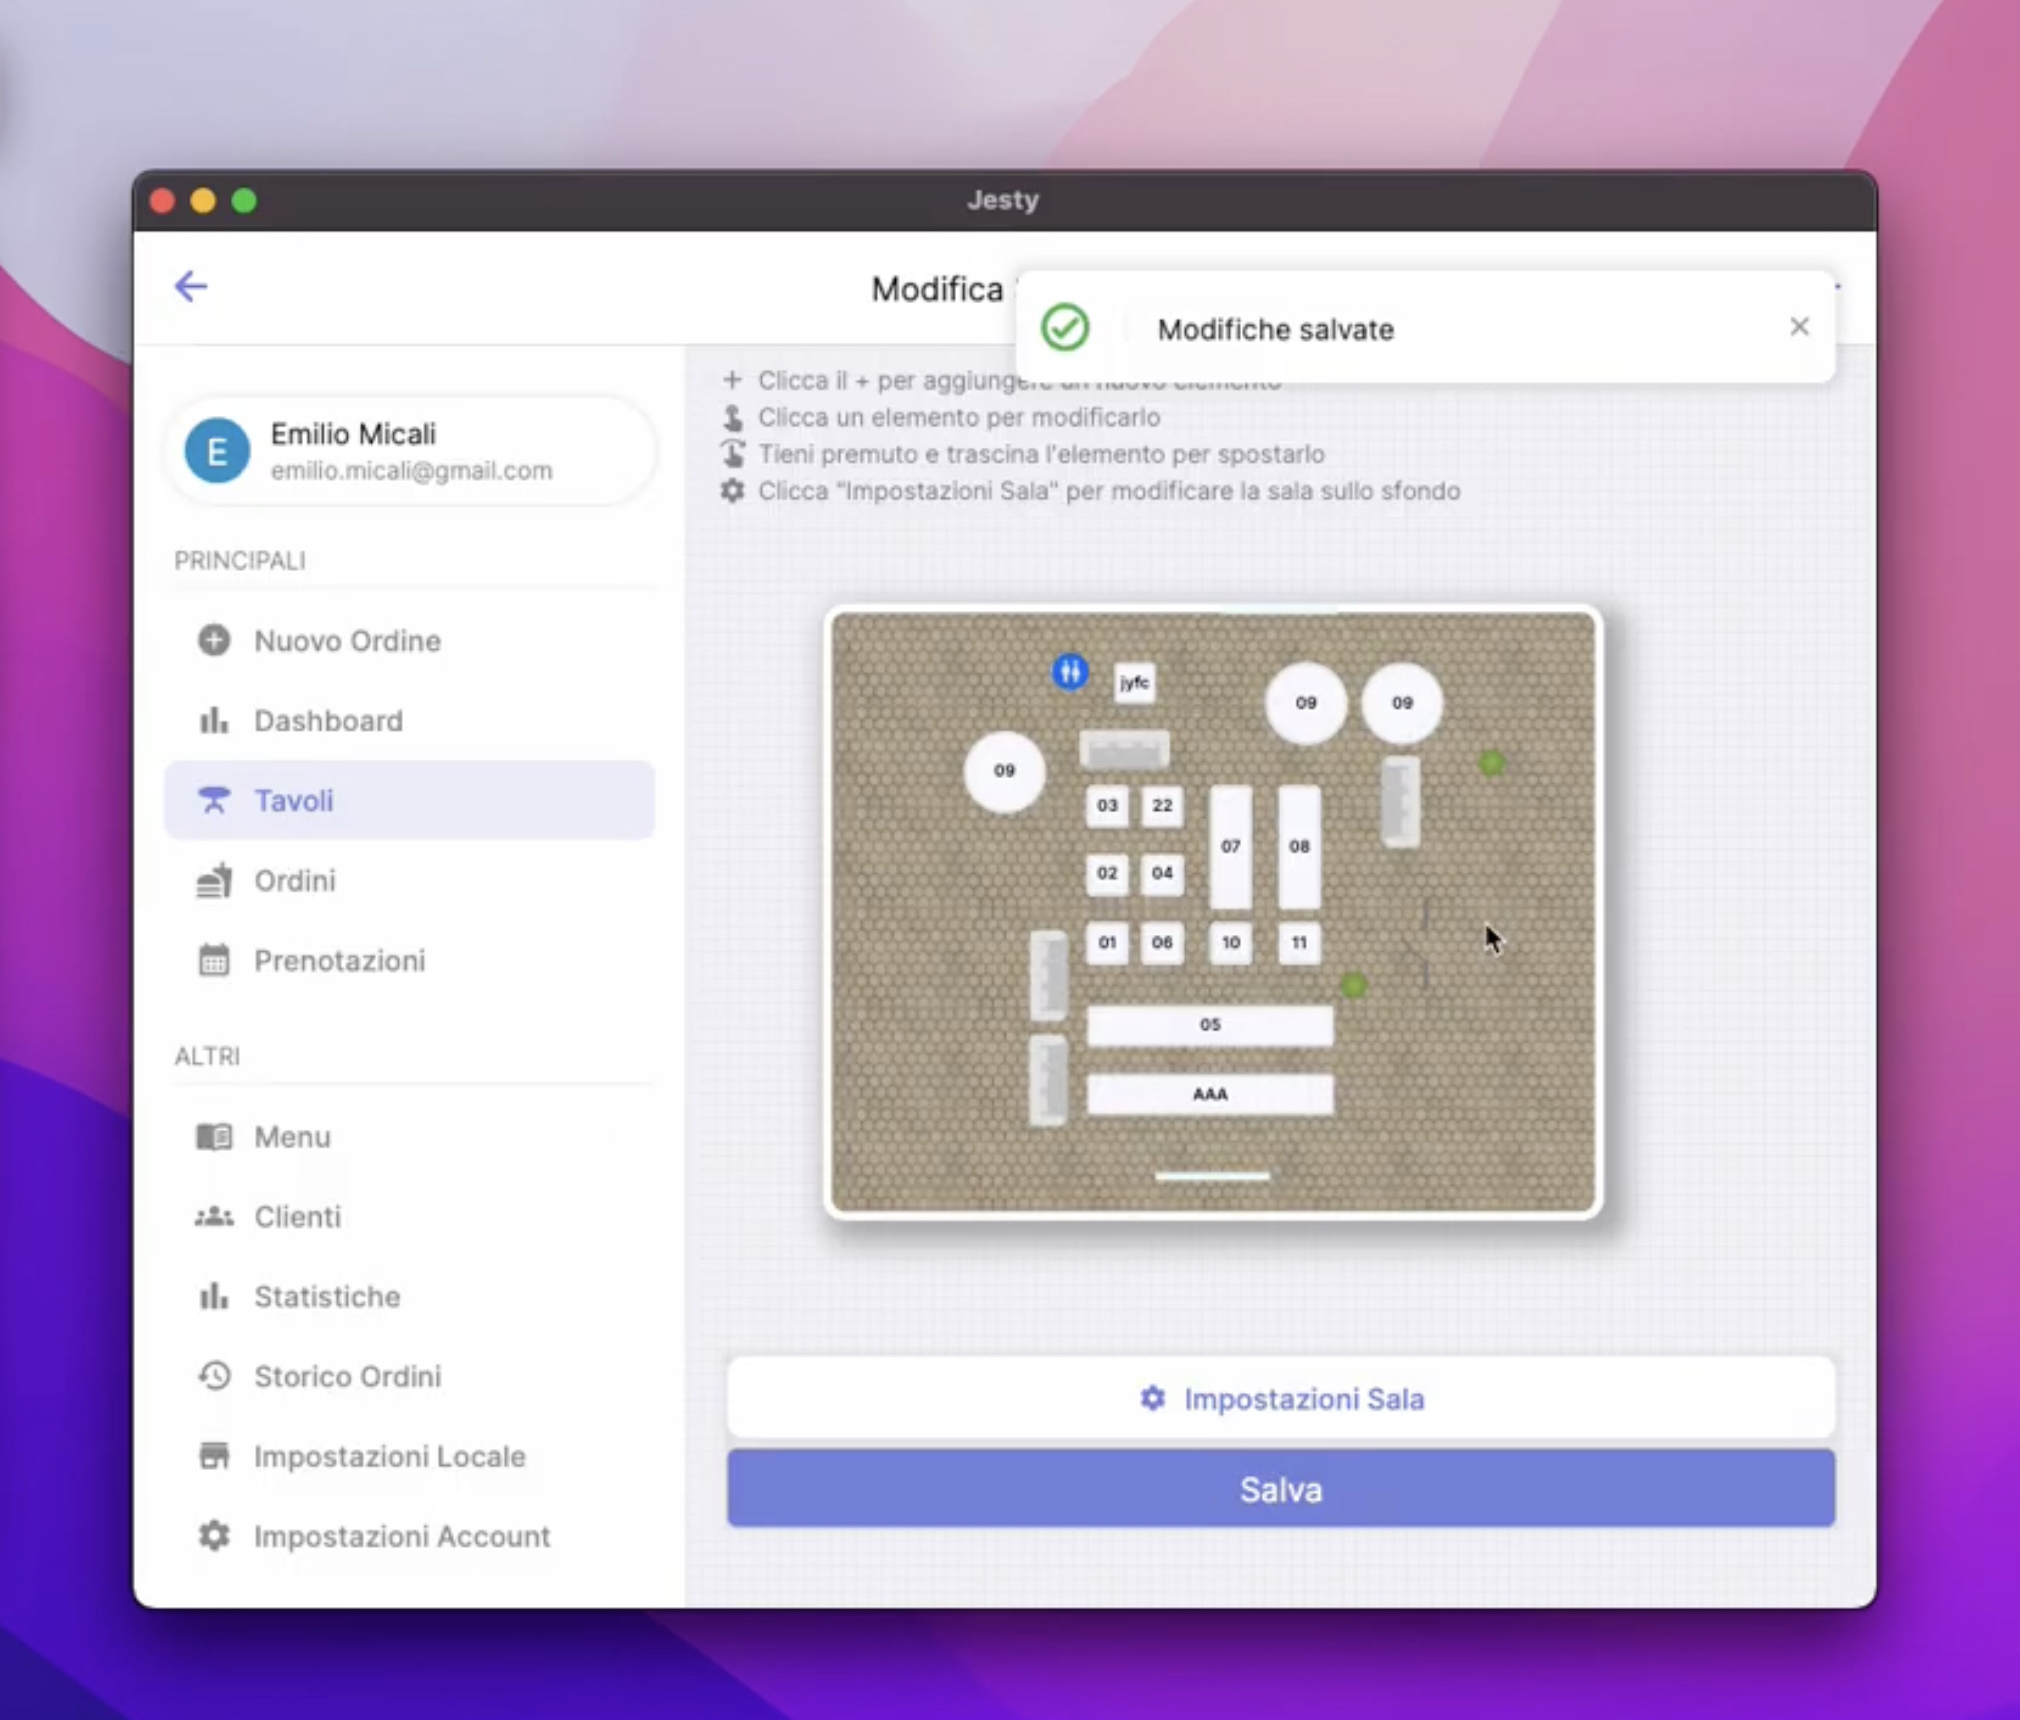Click the back arrow icon
This screenshot has width=2020, height=1720.
pyautogui.click(x=190, y=286)
